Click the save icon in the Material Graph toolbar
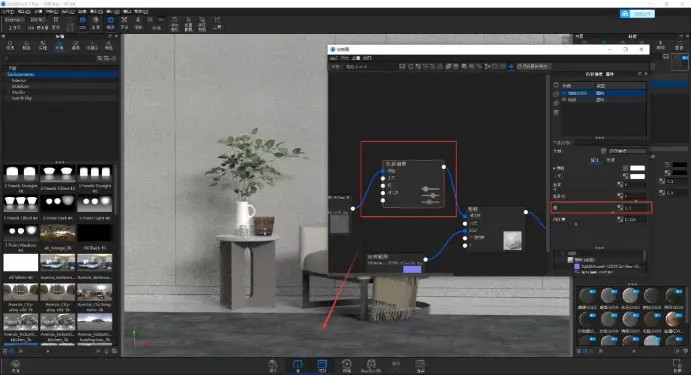 point(402,67)
